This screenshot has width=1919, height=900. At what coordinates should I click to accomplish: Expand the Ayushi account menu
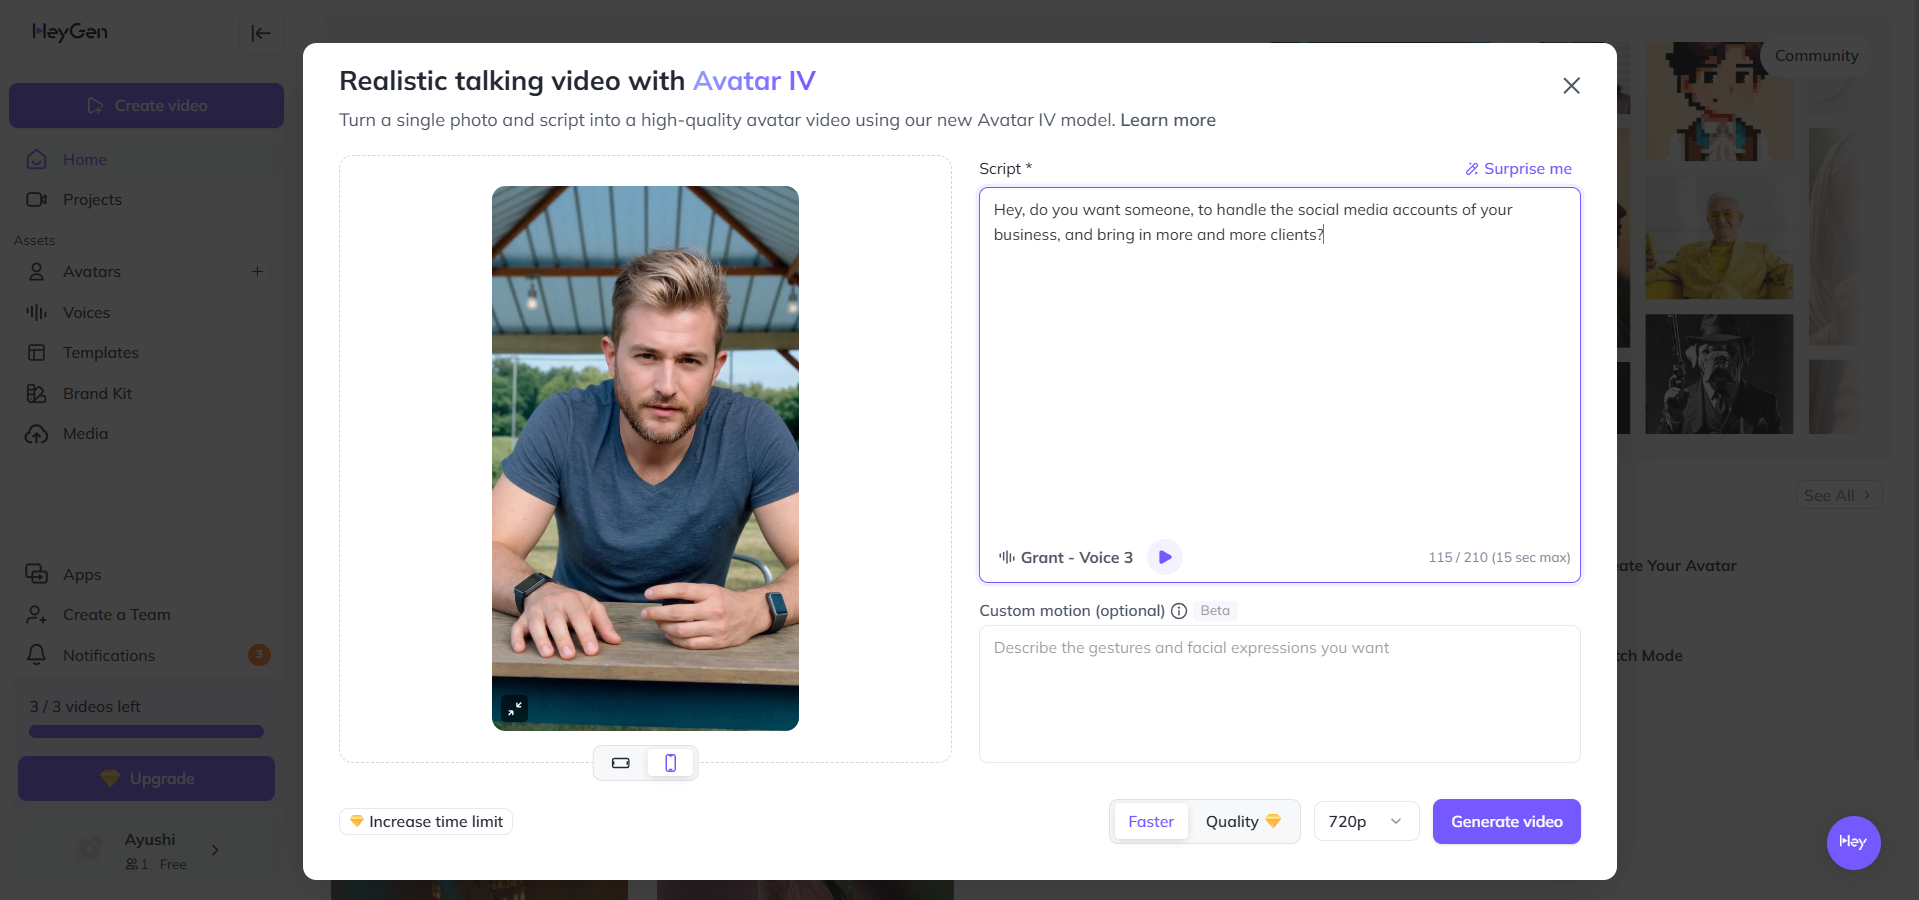(215, 850)
